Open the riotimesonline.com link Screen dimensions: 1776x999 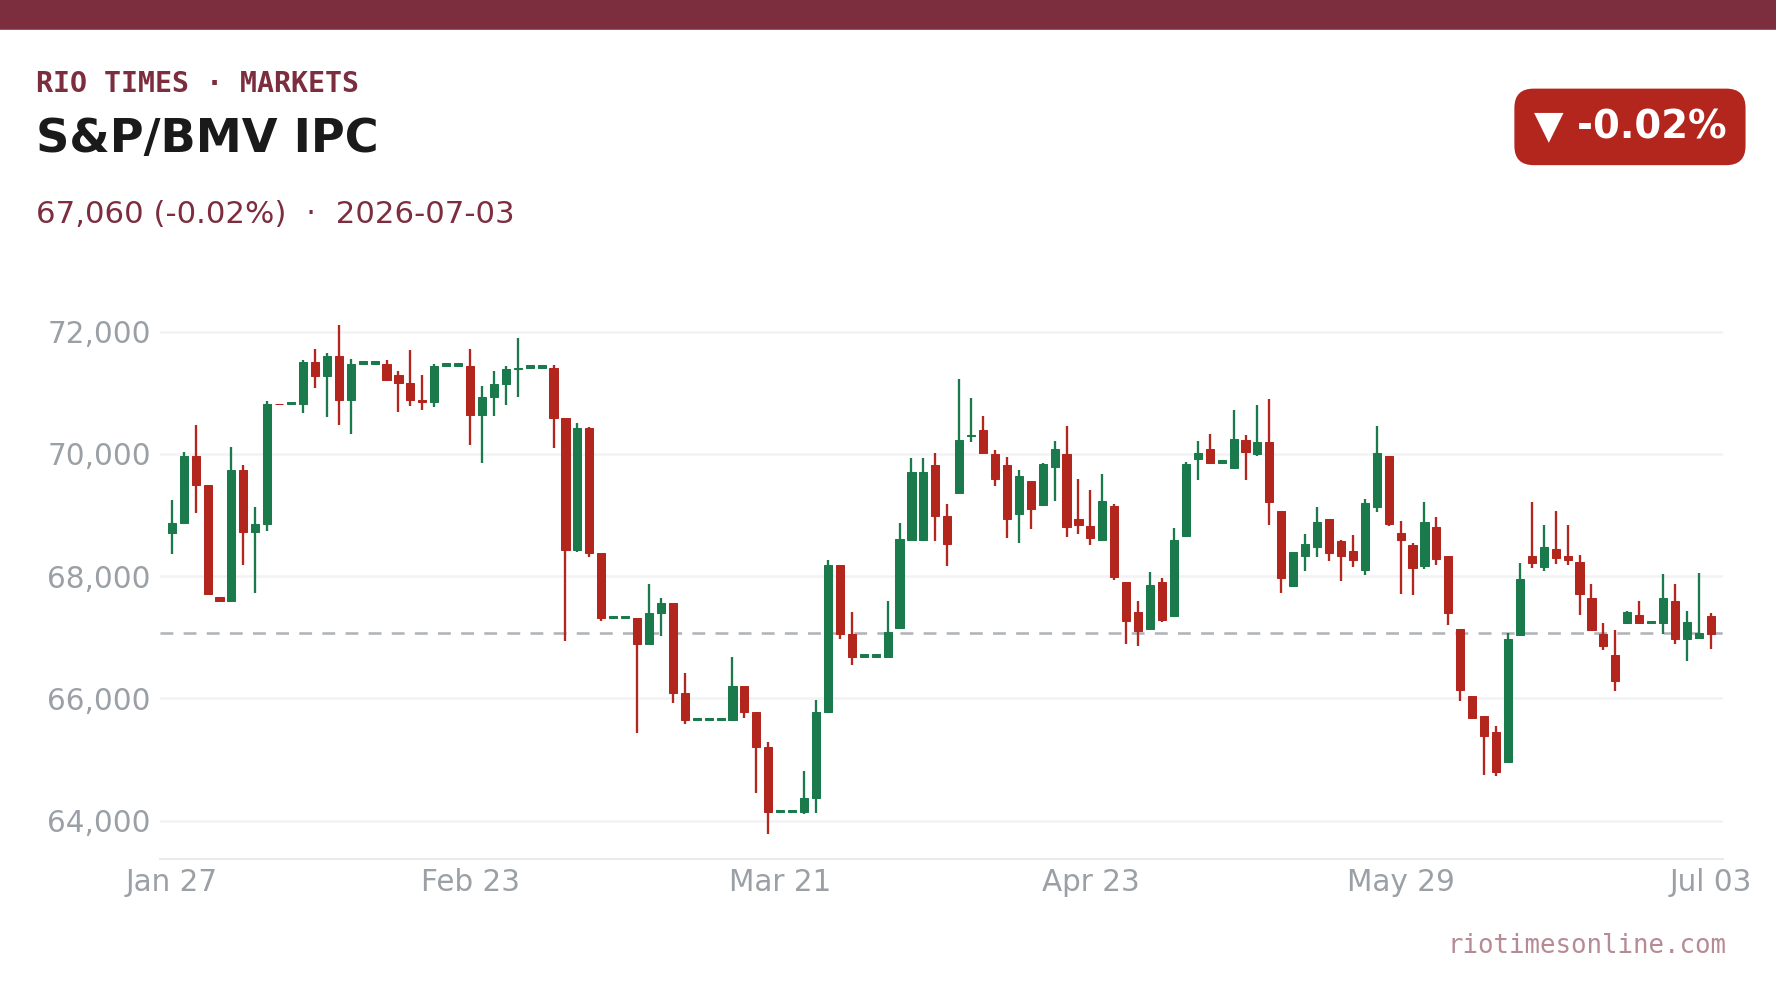1587,945
